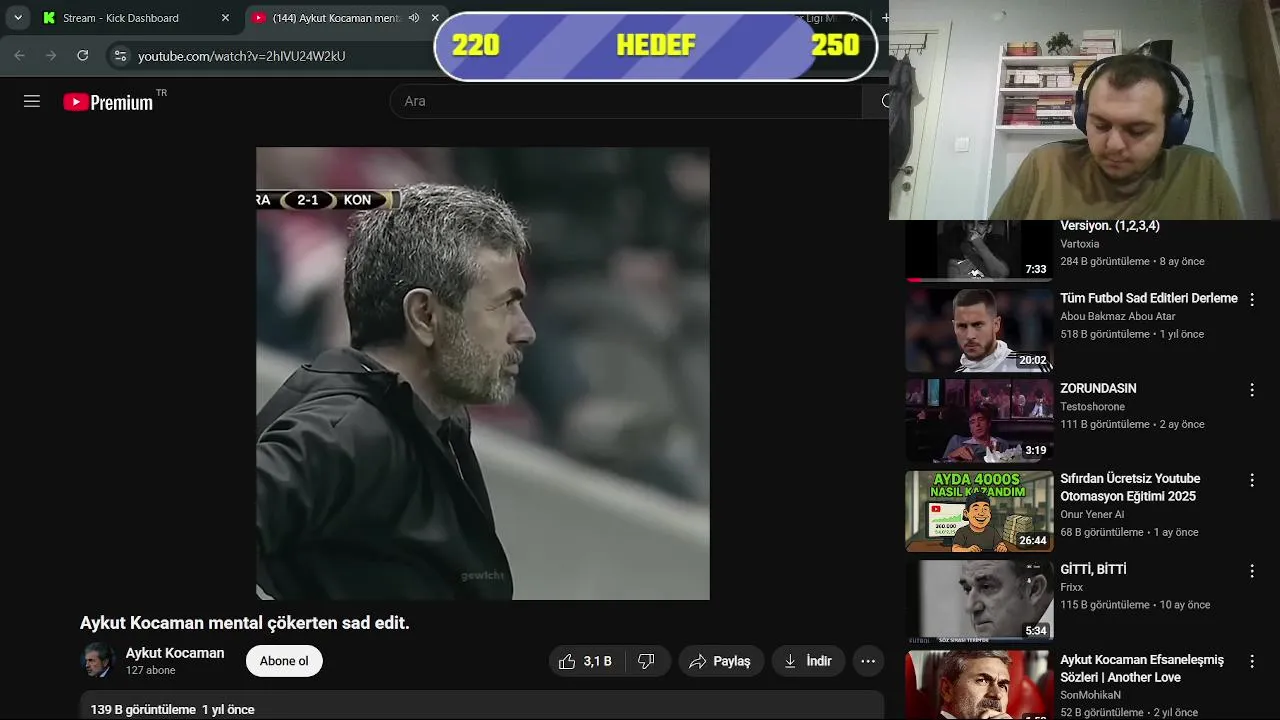The image size is (1280, 720).
Task: Open Aykut Kocaman Efsaneleşmiş Sözleri thumbnail
Action: click(x=979, y=686)
